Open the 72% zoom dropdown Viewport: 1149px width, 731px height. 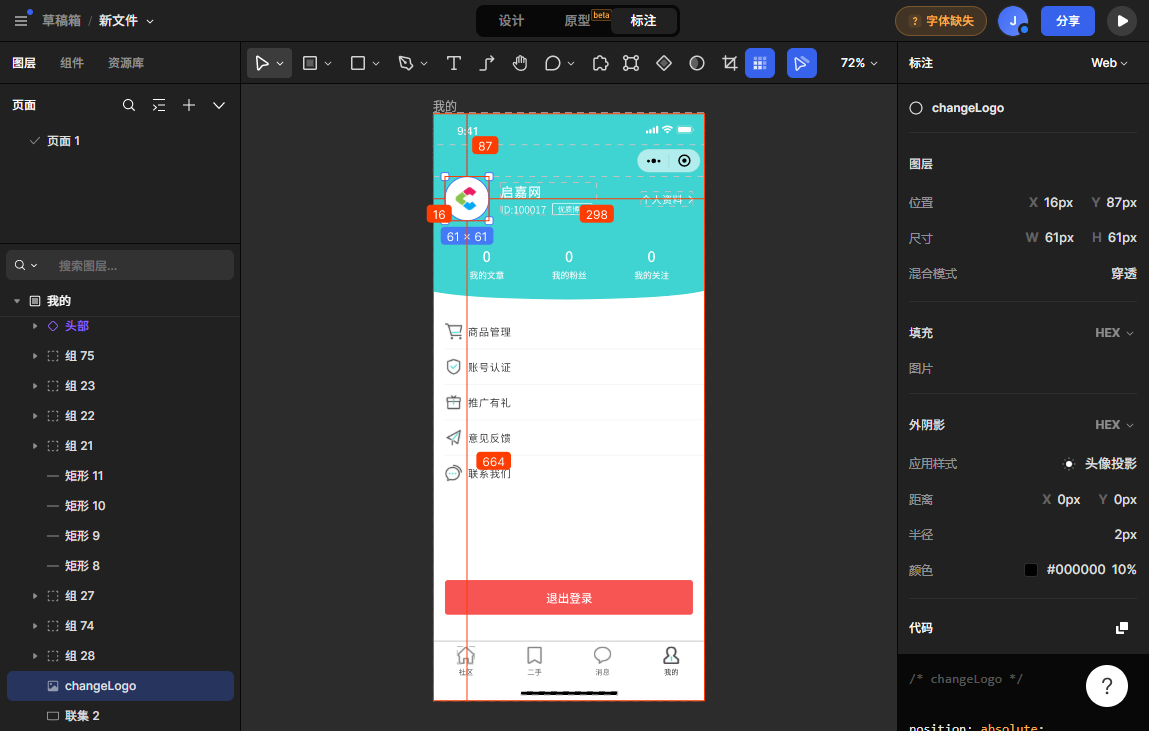click(859, 63)
